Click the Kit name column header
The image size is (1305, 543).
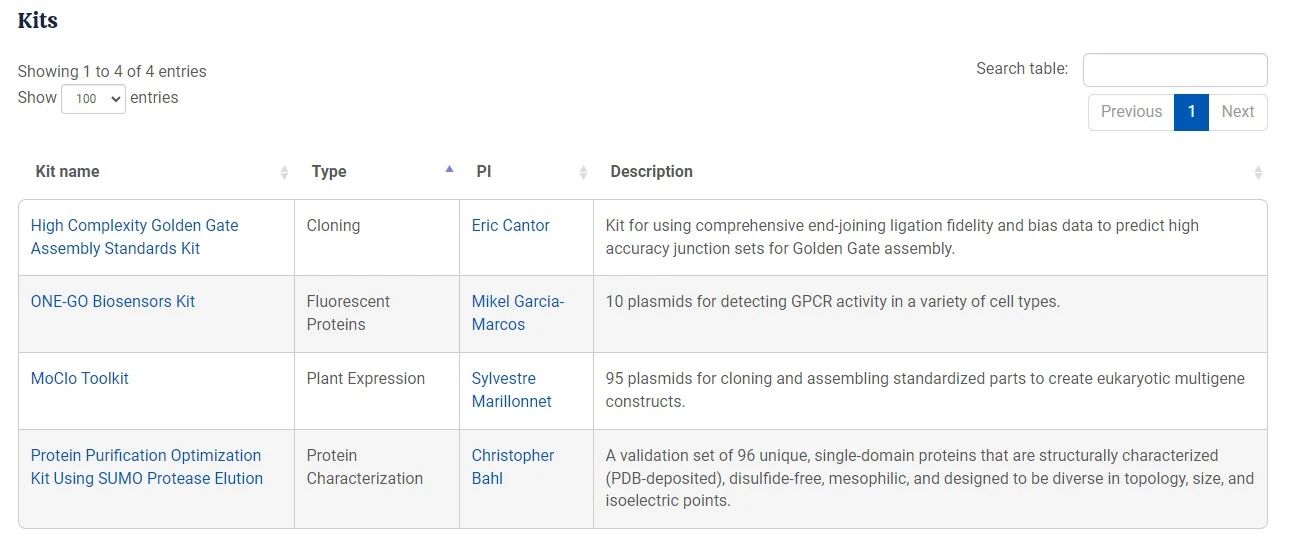68,172
